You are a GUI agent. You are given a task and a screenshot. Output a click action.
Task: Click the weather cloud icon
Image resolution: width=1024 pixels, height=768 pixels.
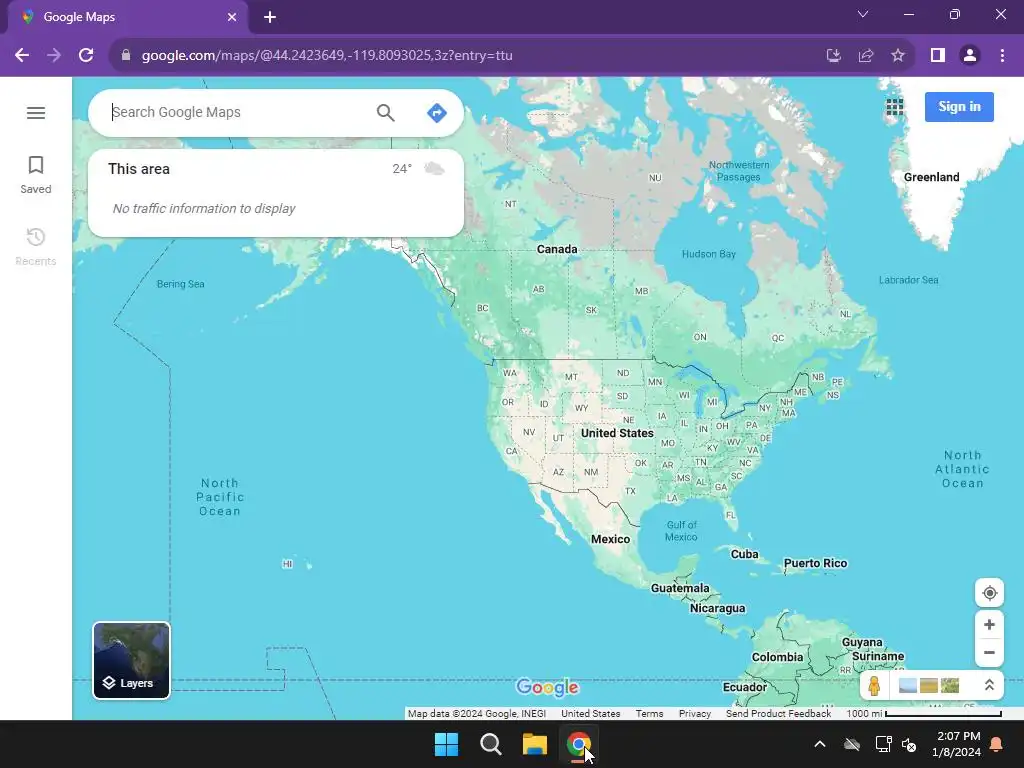434,169
